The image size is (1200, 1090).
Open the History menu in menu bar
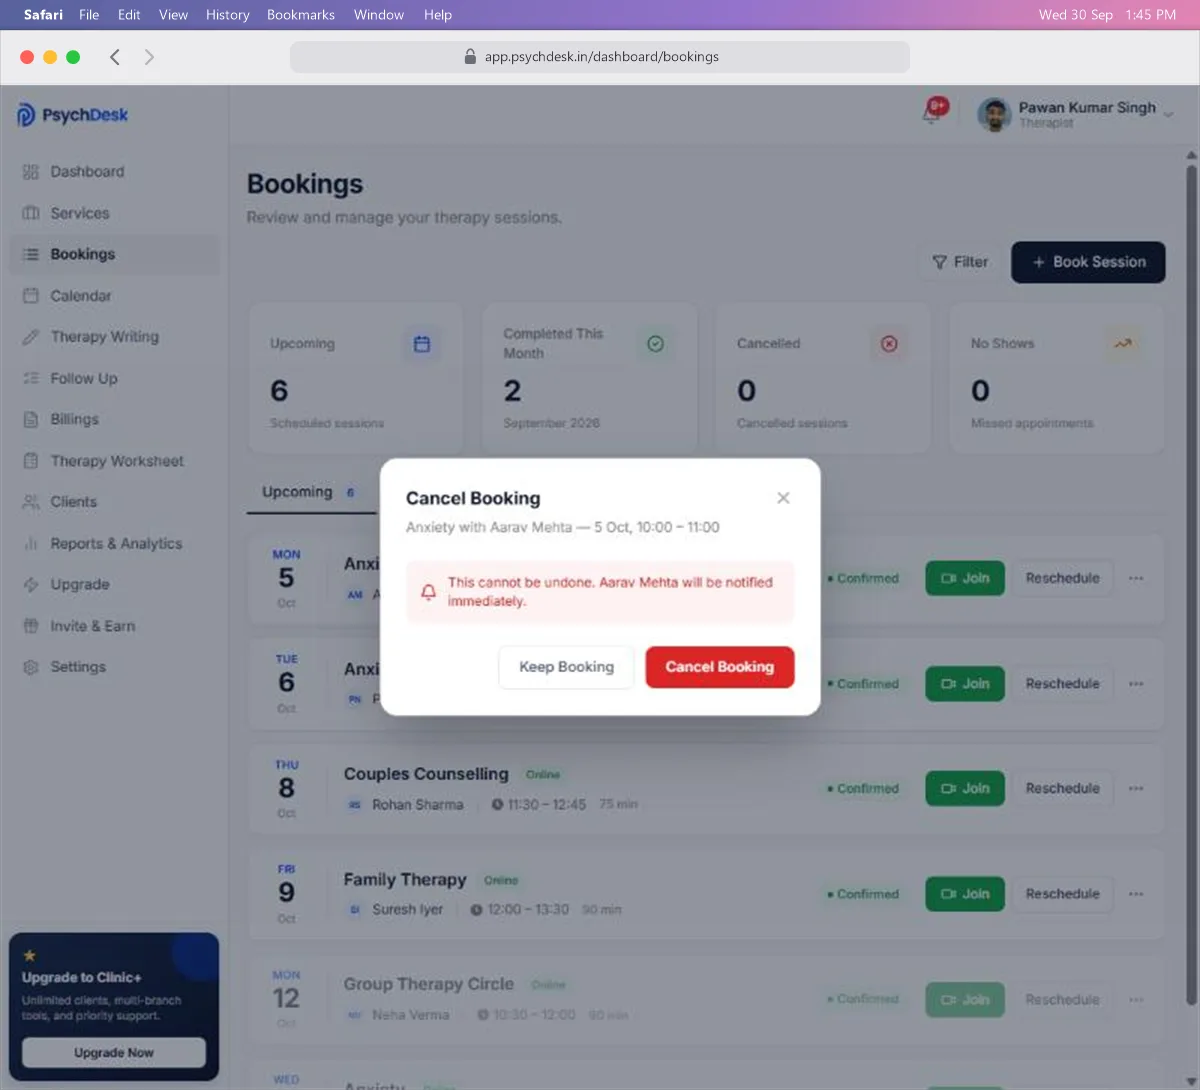(227, 15)
